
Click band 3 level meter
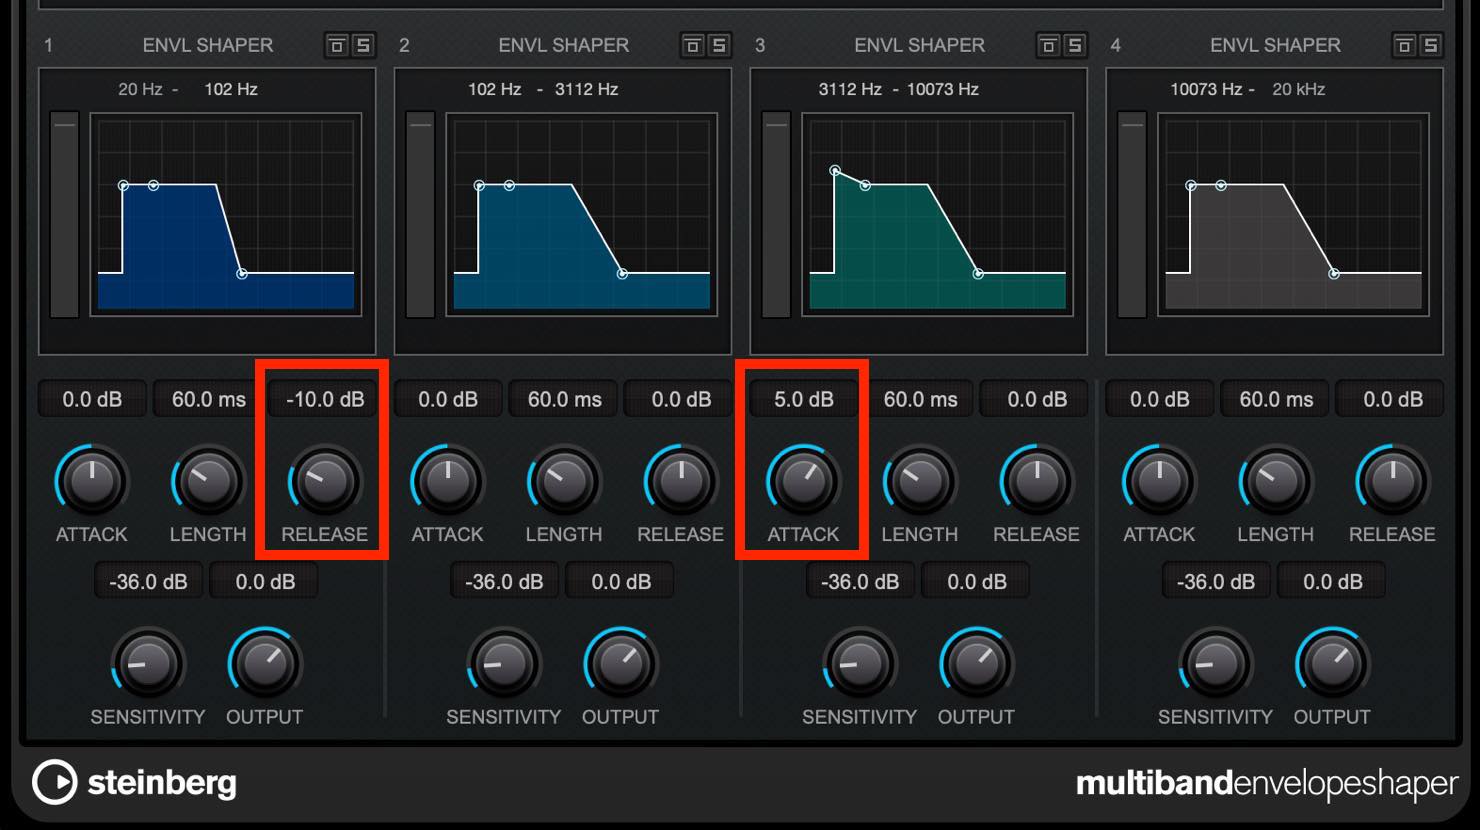pyautogui.click(x=776, y=215)
